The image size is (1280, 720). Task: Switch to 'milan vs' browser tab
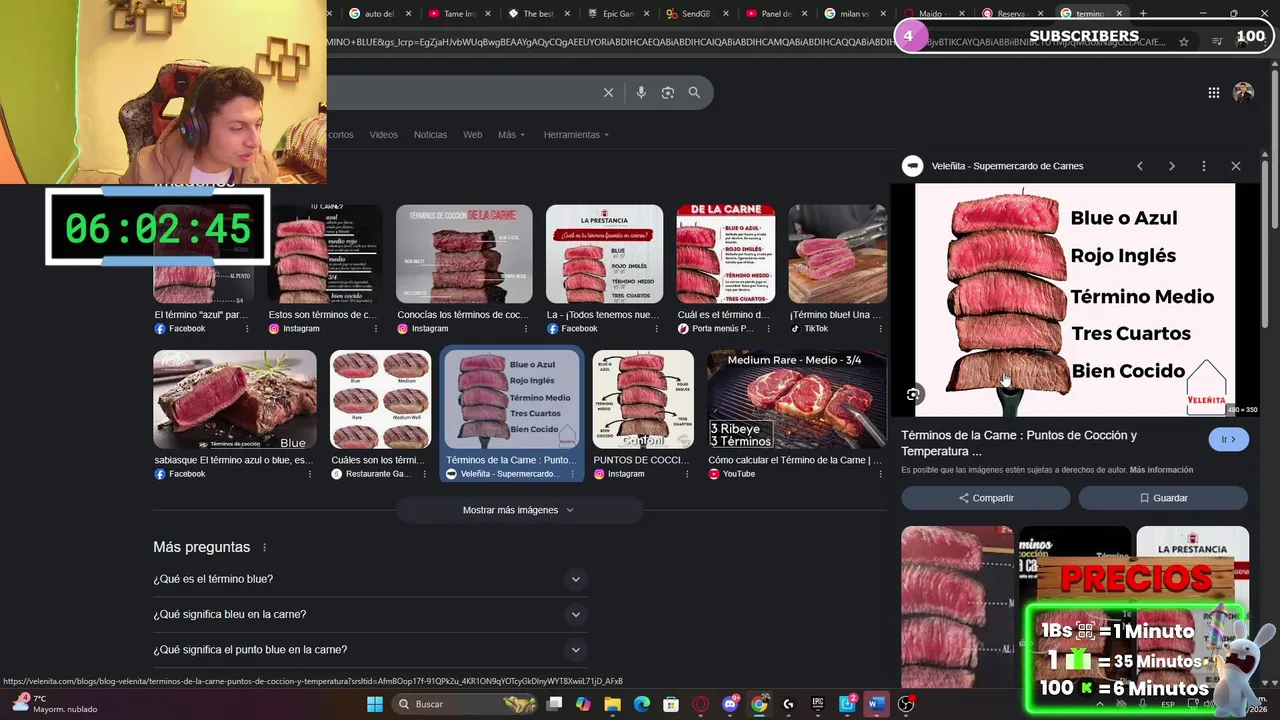[854, 14]
